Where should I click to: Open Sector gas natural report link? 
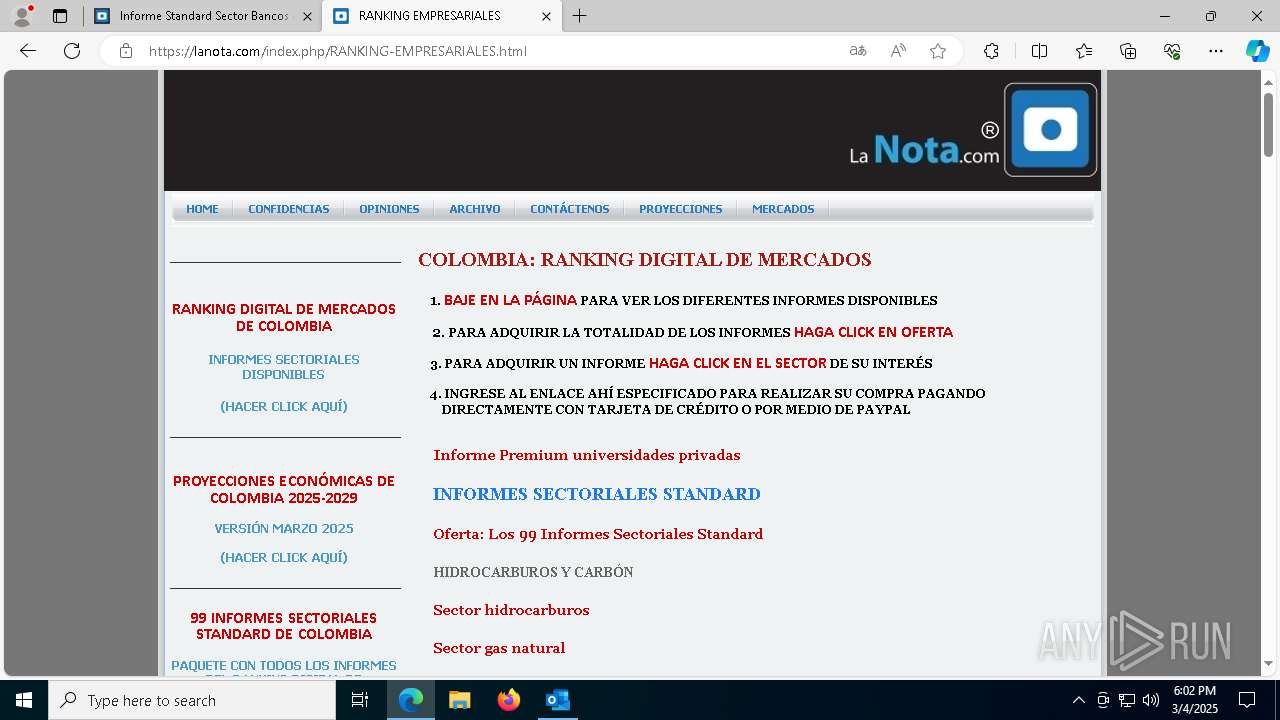[499, 648]
